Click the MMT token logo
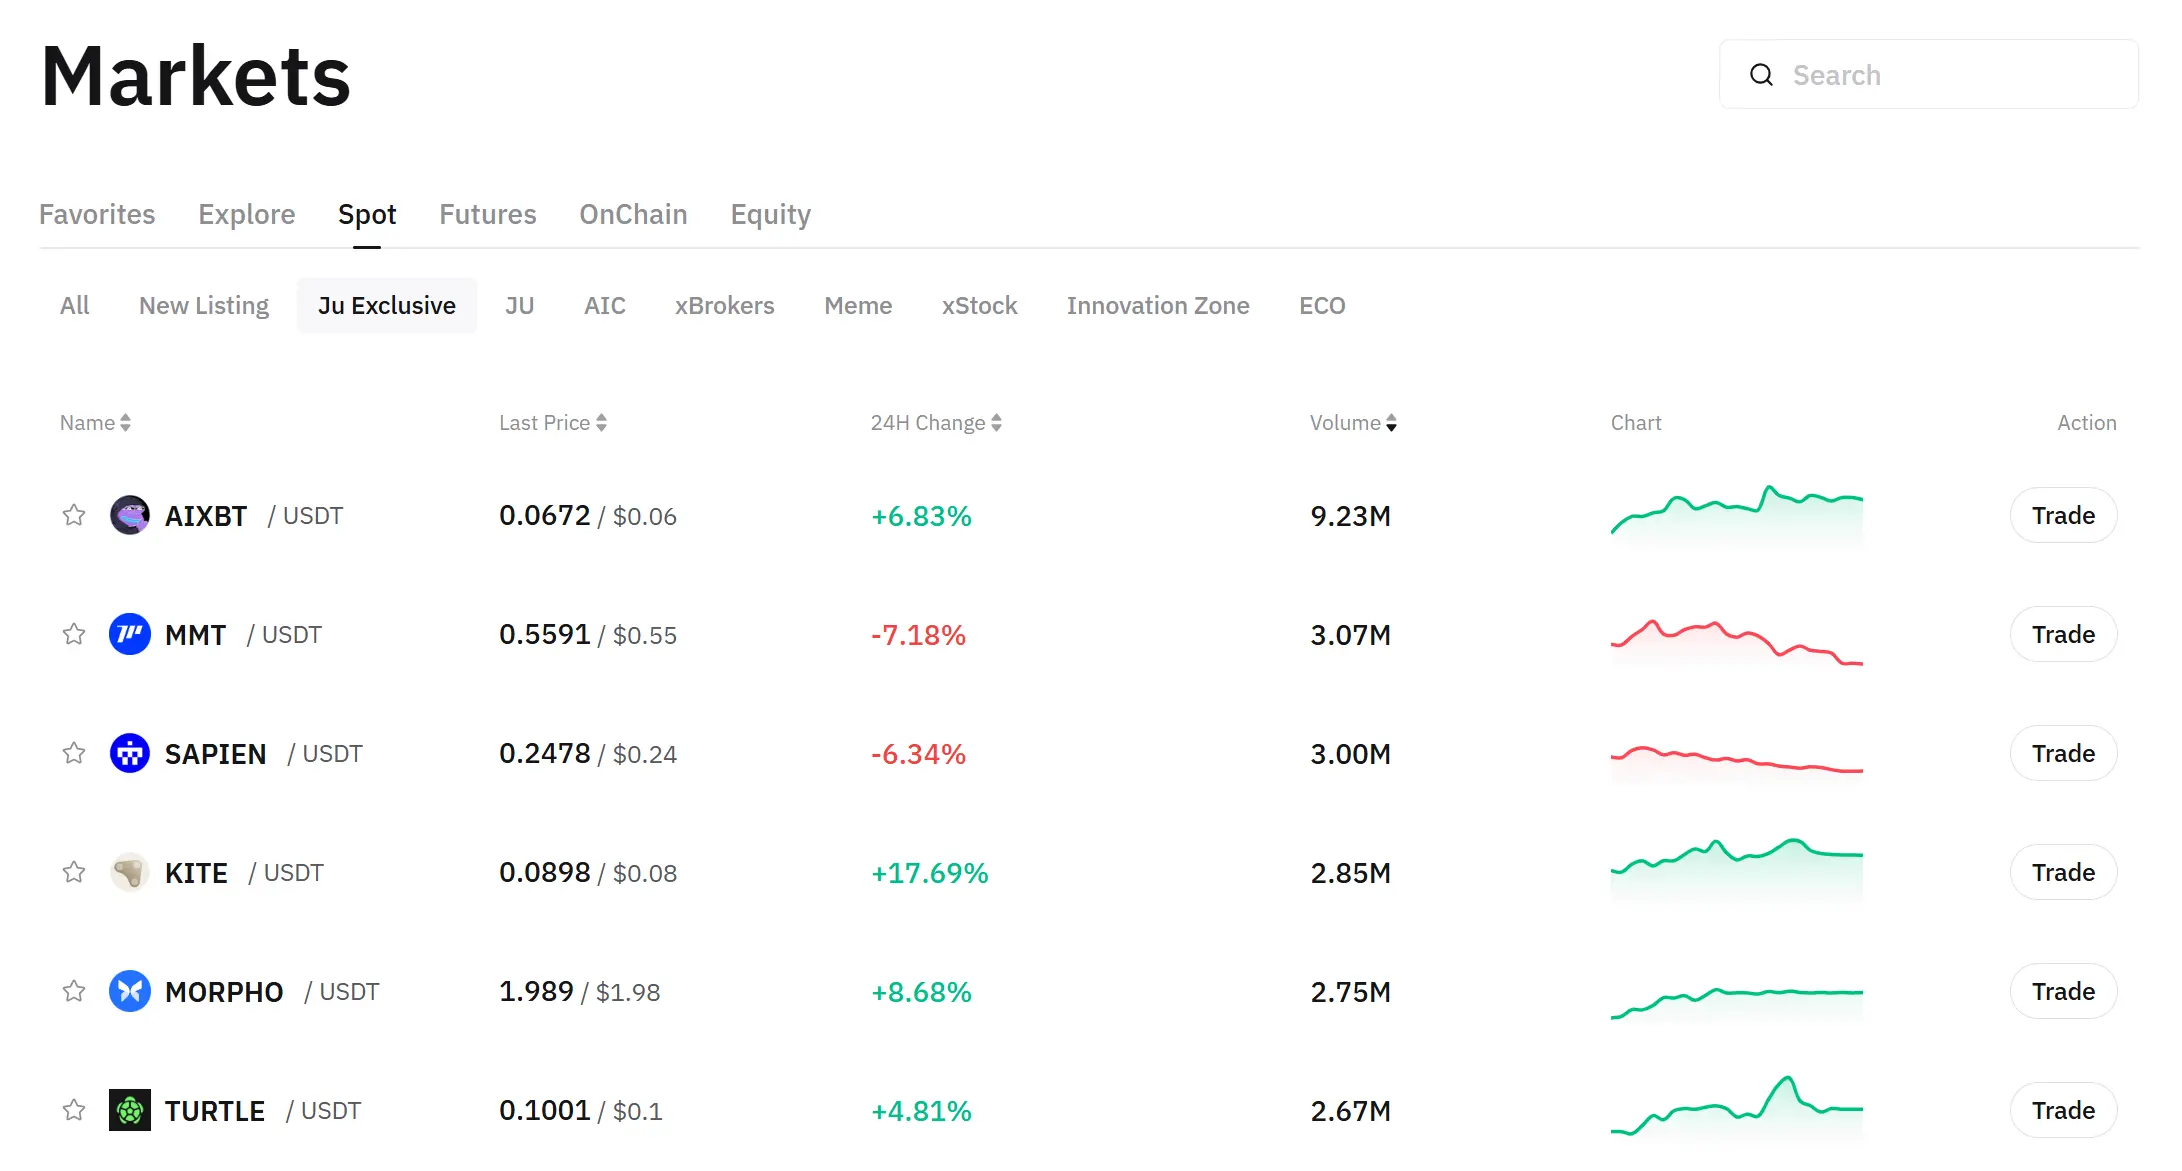This screenshot has height=1171, width=2182. coord(130,634)
